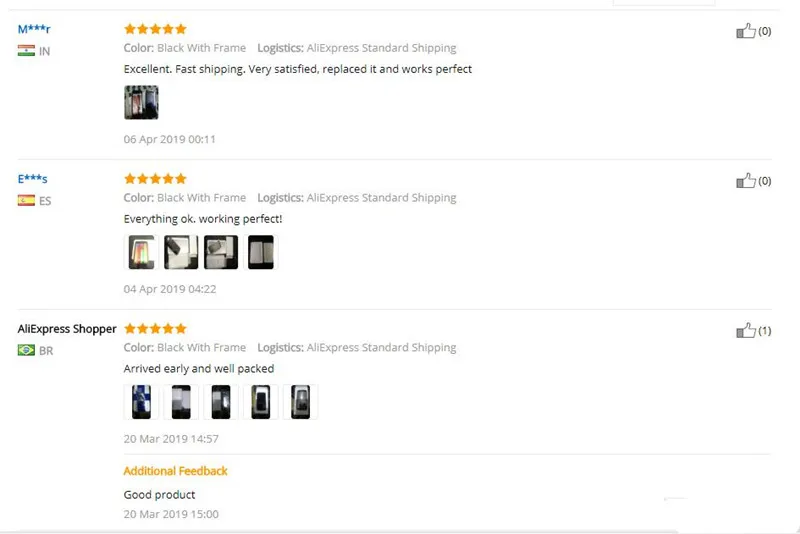The height and width of the screenshot is (534, 800).
Task: Click star rating on E***s's review
Action: pyautogui.click(x=155, y=179)
